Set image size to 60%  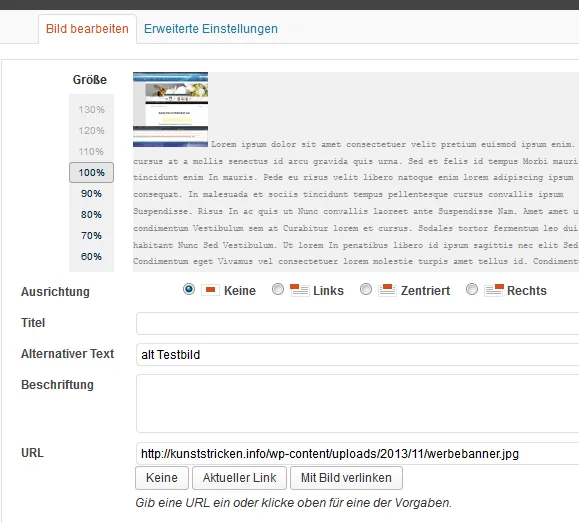pyautogui.click(x=91, y=256)
